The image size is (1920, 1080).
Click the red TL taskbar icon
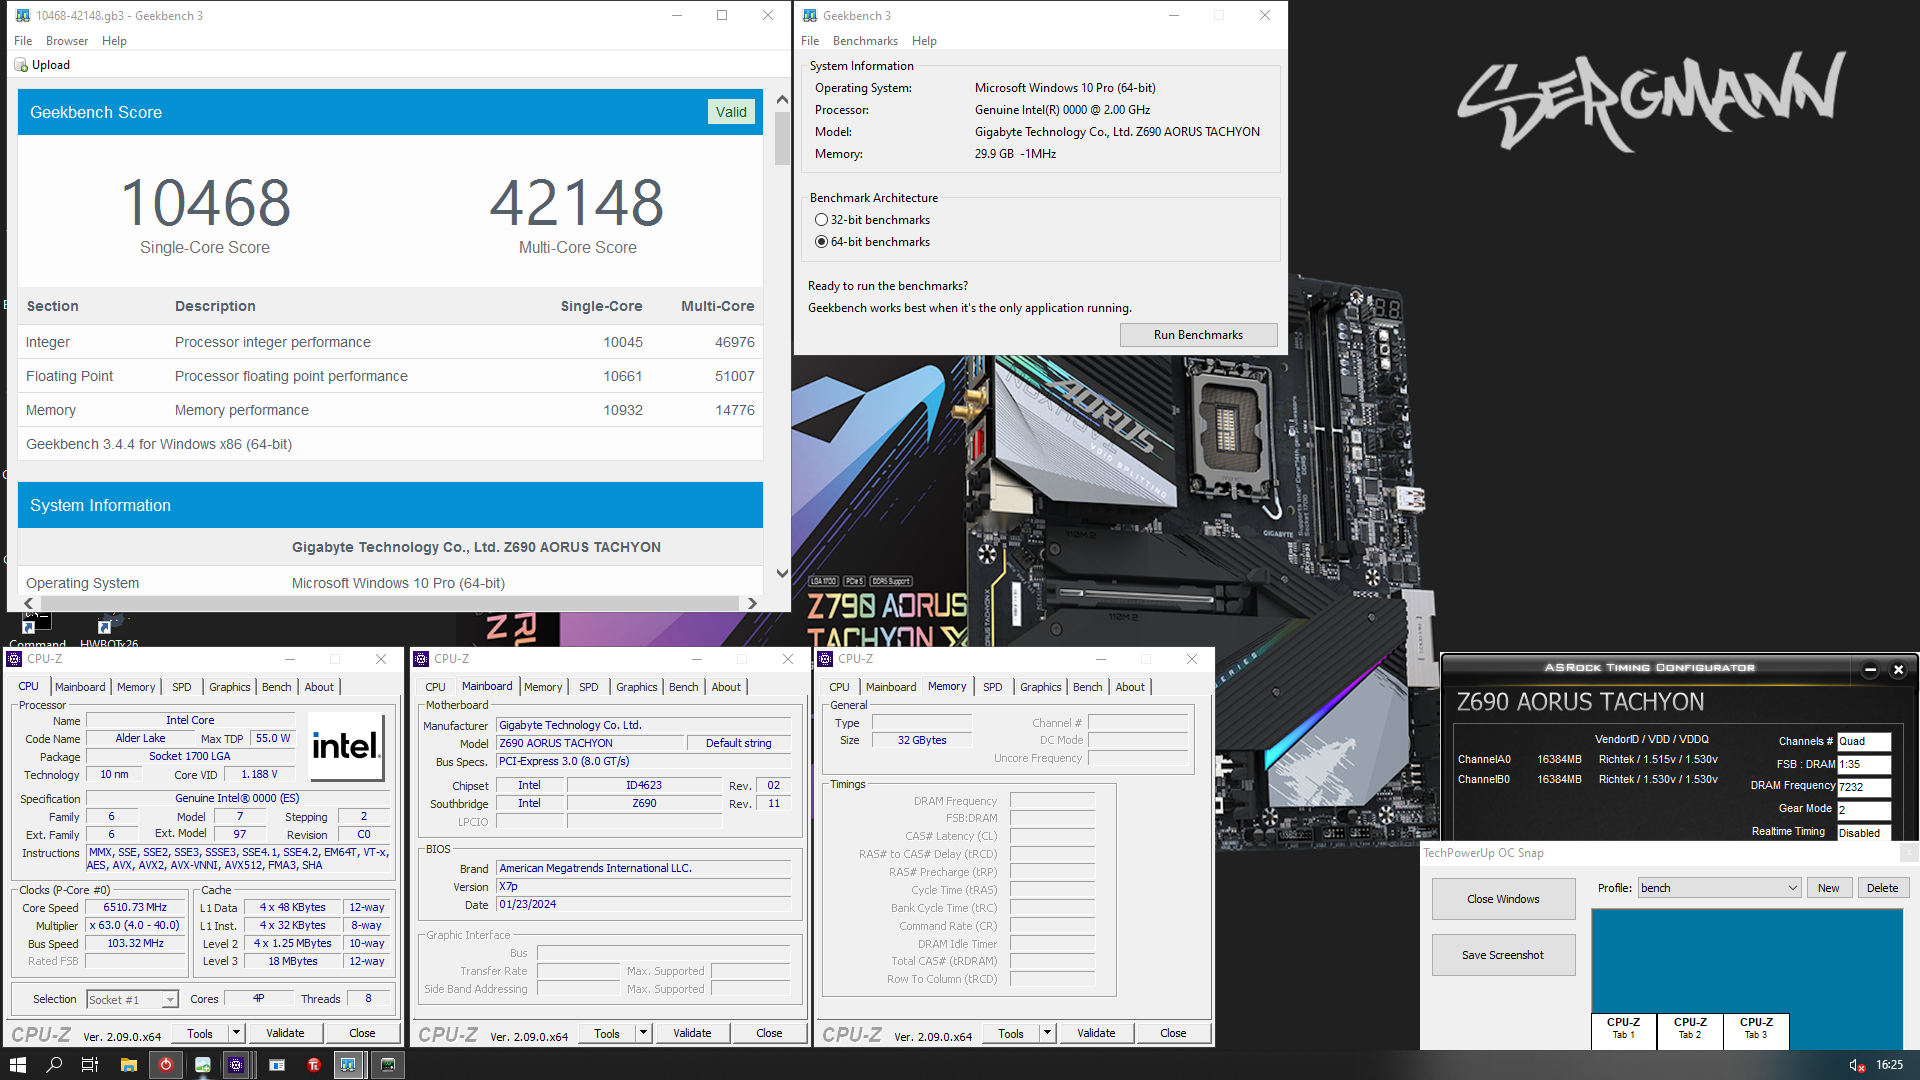coord(314,1065)
